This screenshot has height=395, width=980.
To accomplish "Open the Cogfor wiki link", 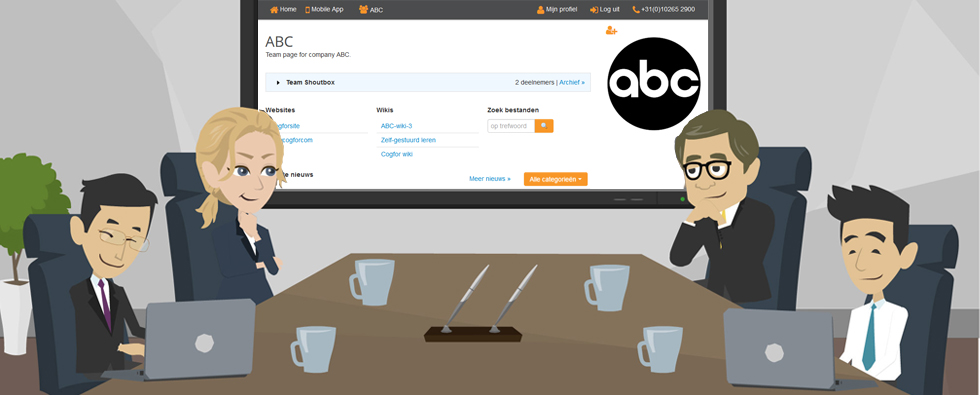I will click(x=396, y=154).
